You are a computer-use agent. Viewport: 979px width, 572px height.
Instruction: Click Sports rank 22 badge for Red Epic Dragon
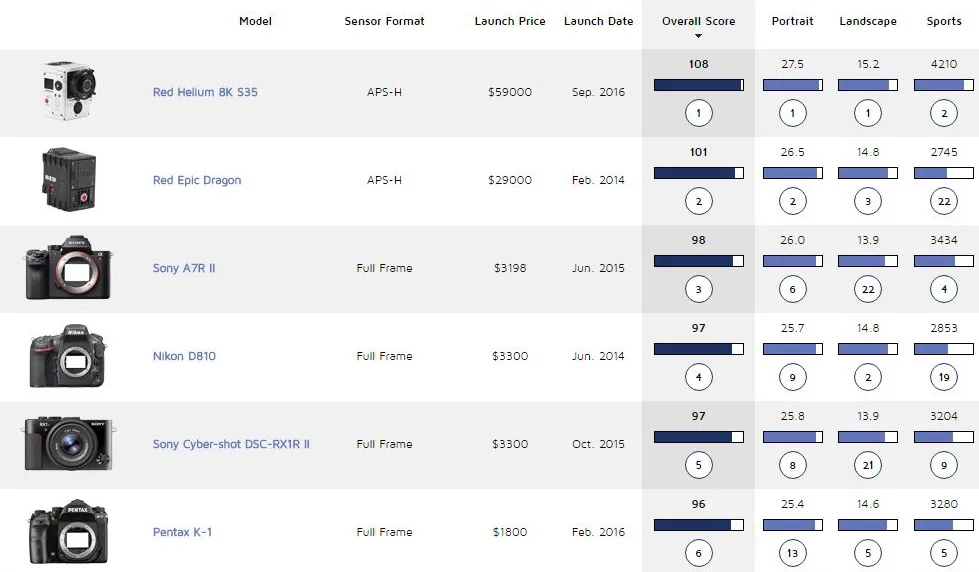tap(943, 202)
